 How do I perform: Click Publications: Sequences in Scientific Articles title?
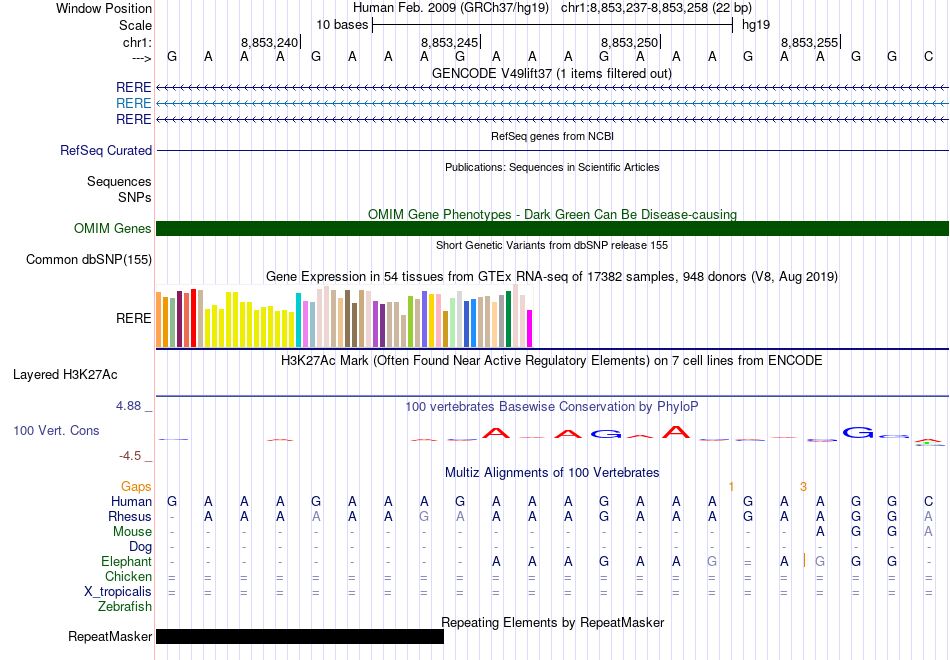click(552, 167)
